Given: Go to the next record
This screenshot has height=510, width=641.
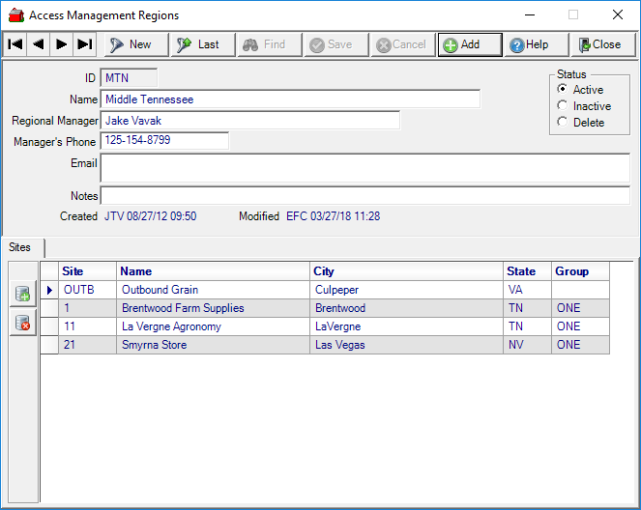Looking at the screenshot, I should [x=62, y=44].
